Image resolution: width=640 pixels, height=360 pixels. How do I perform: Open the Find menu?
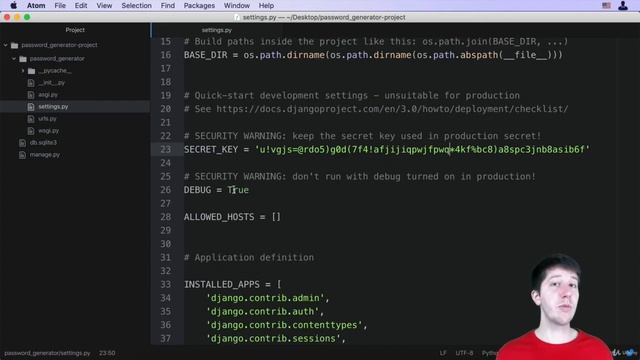(167, 6)
